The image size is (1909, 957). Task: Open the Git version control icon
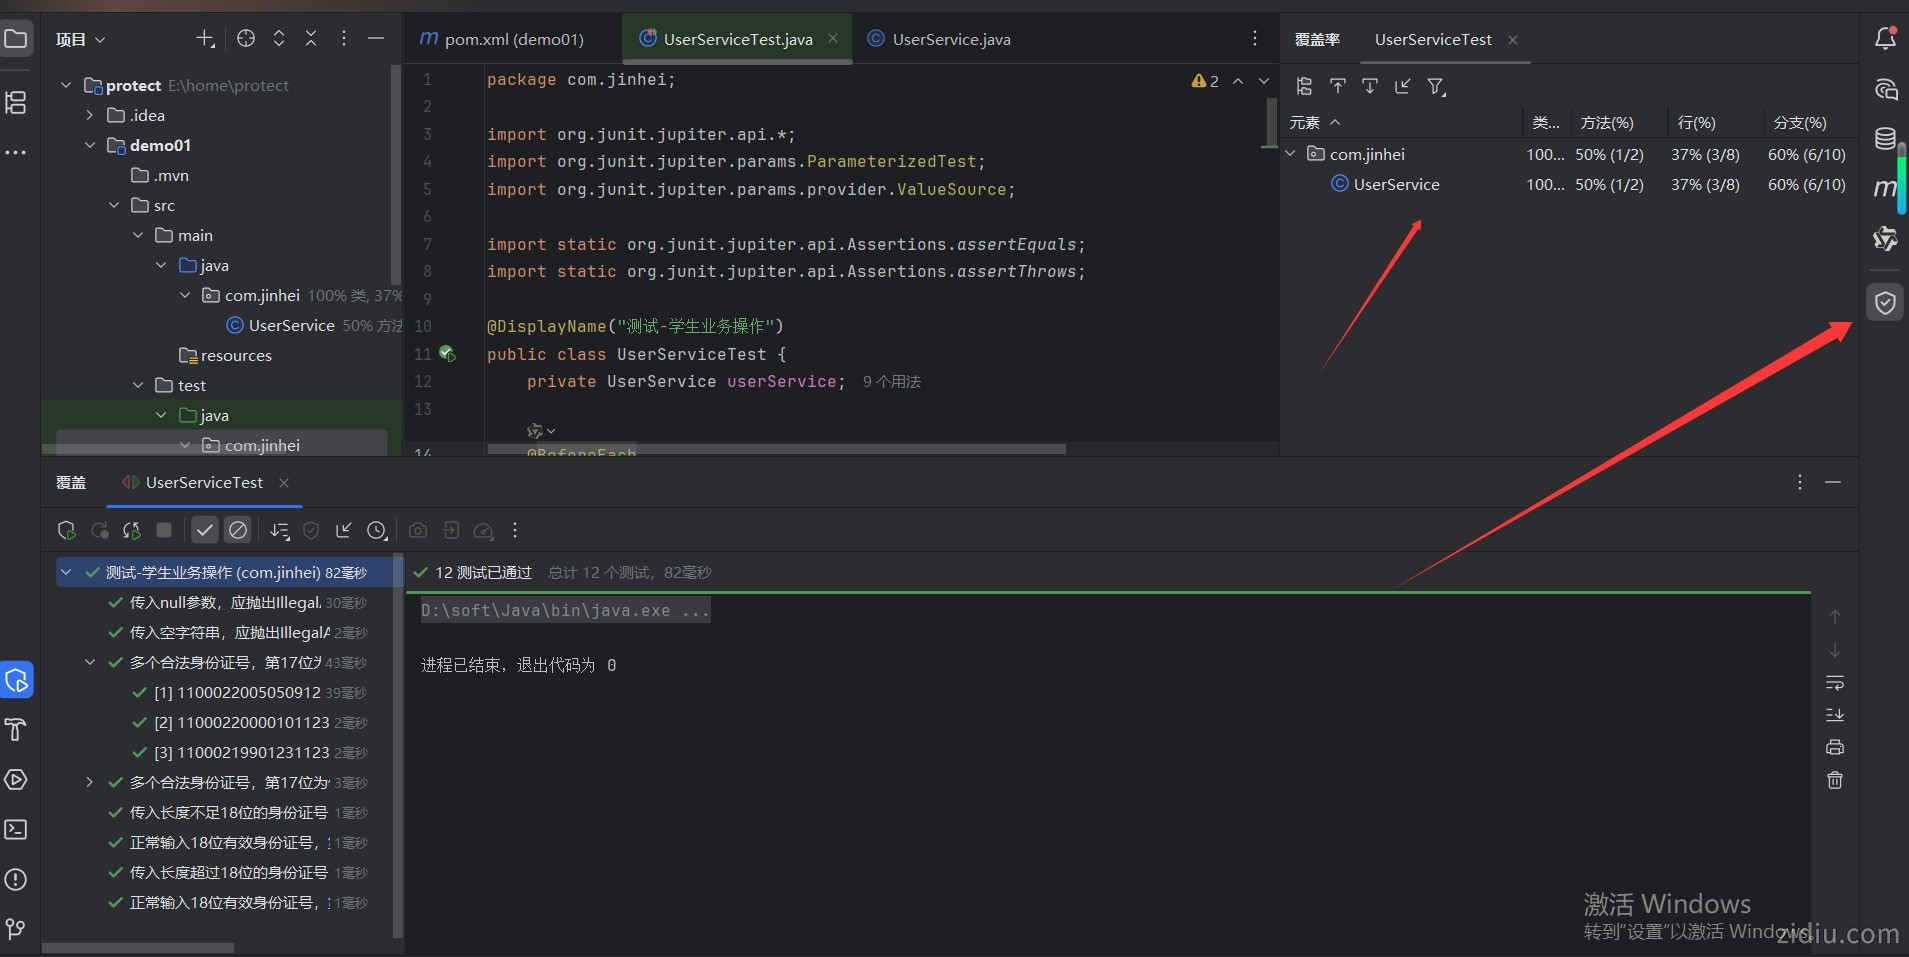[x=16, y=929]
